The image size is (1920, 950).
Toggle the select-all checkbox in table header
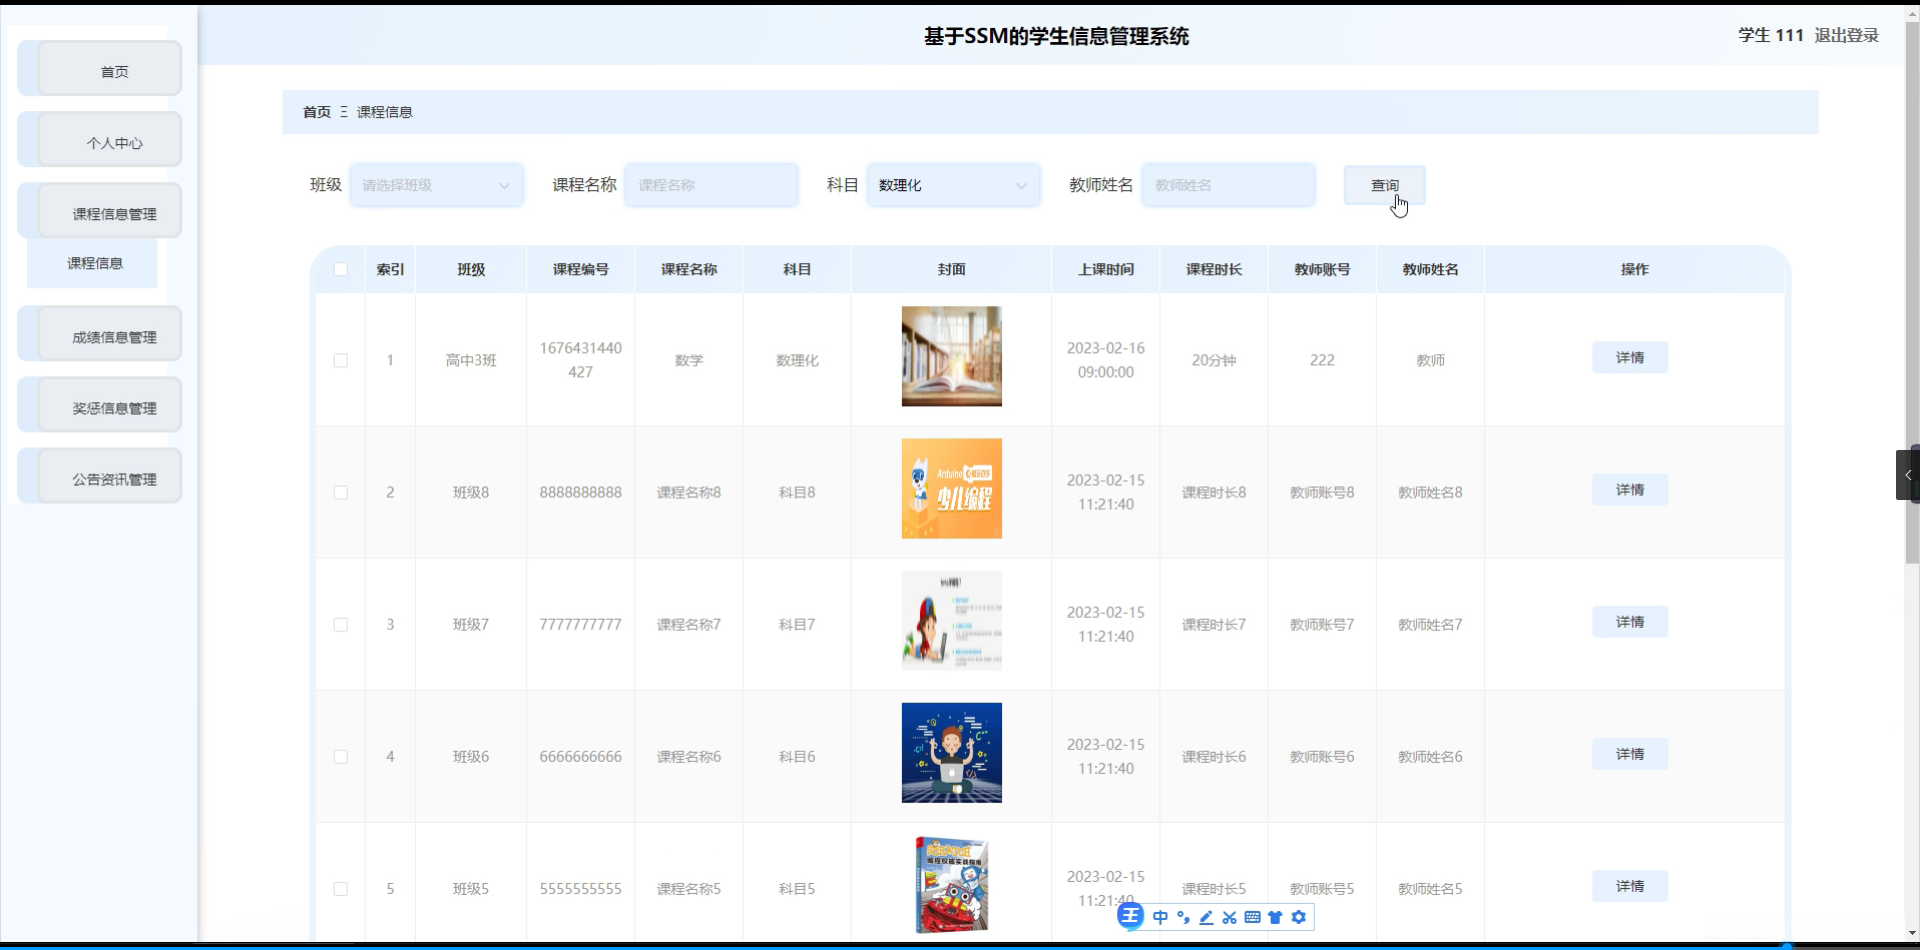coord(341,269)
